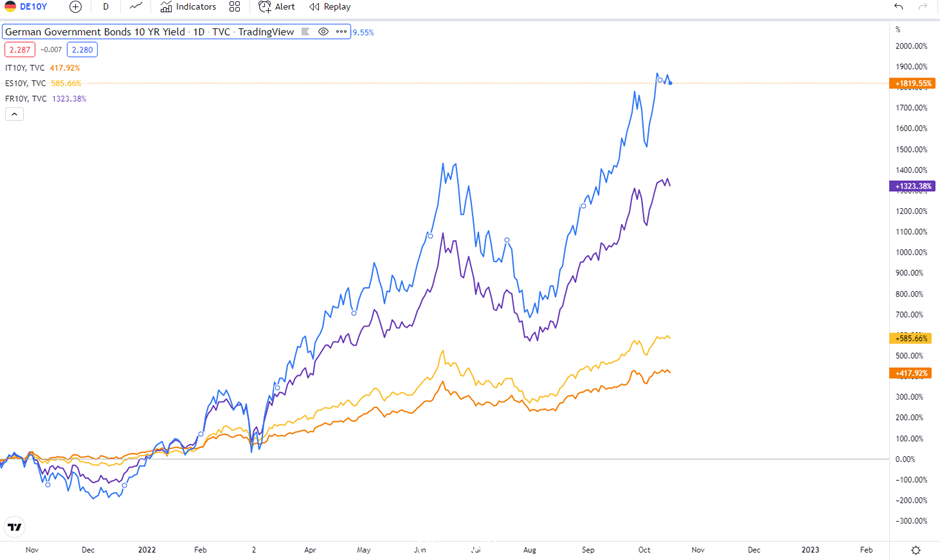The width and height of the screenshot is (940, 559).
Task: Toggle visibility eye for DE10Y series
Action: click(323, 32)
